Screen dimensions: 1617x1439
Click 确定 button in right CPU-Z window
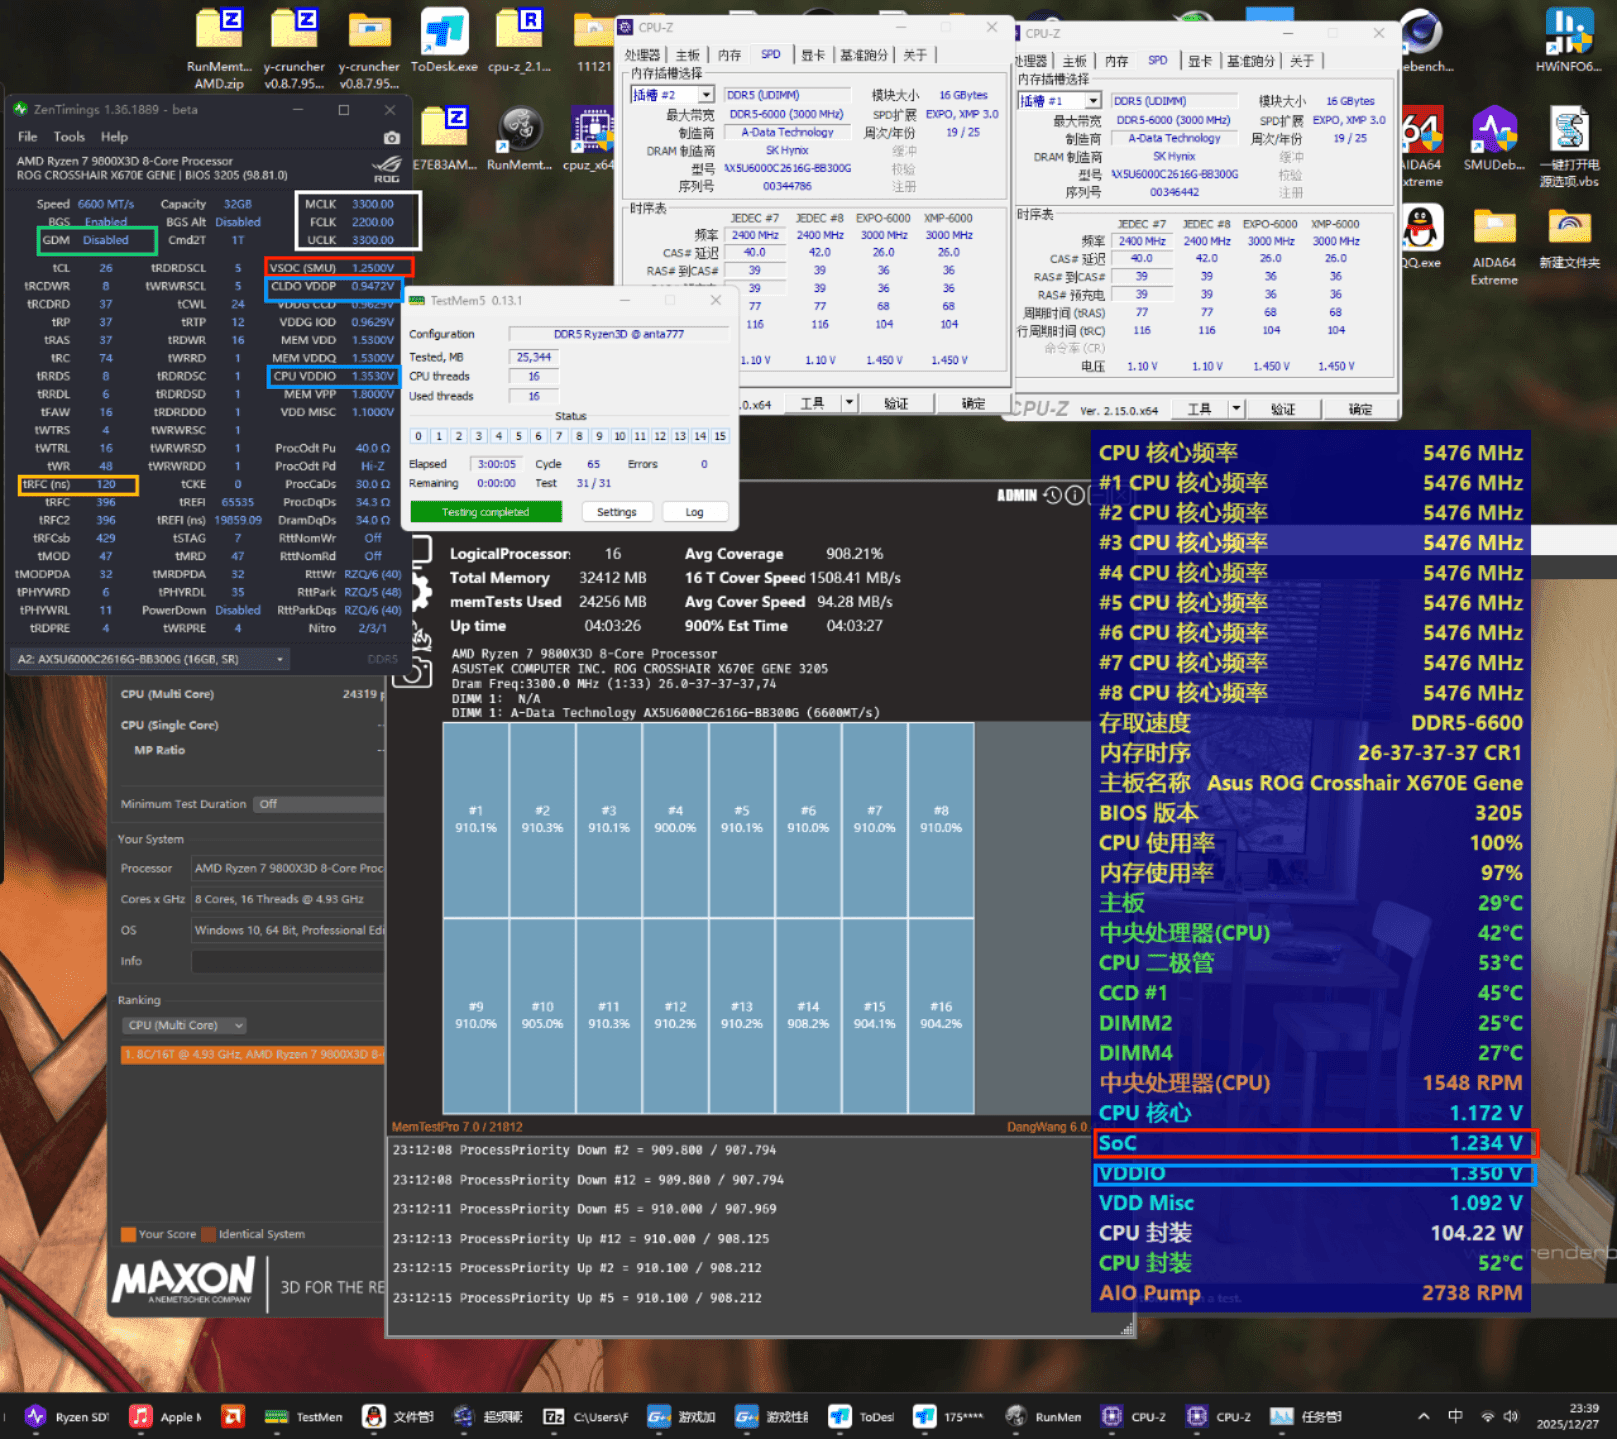pyautogui.click(x=1360, y=409)
